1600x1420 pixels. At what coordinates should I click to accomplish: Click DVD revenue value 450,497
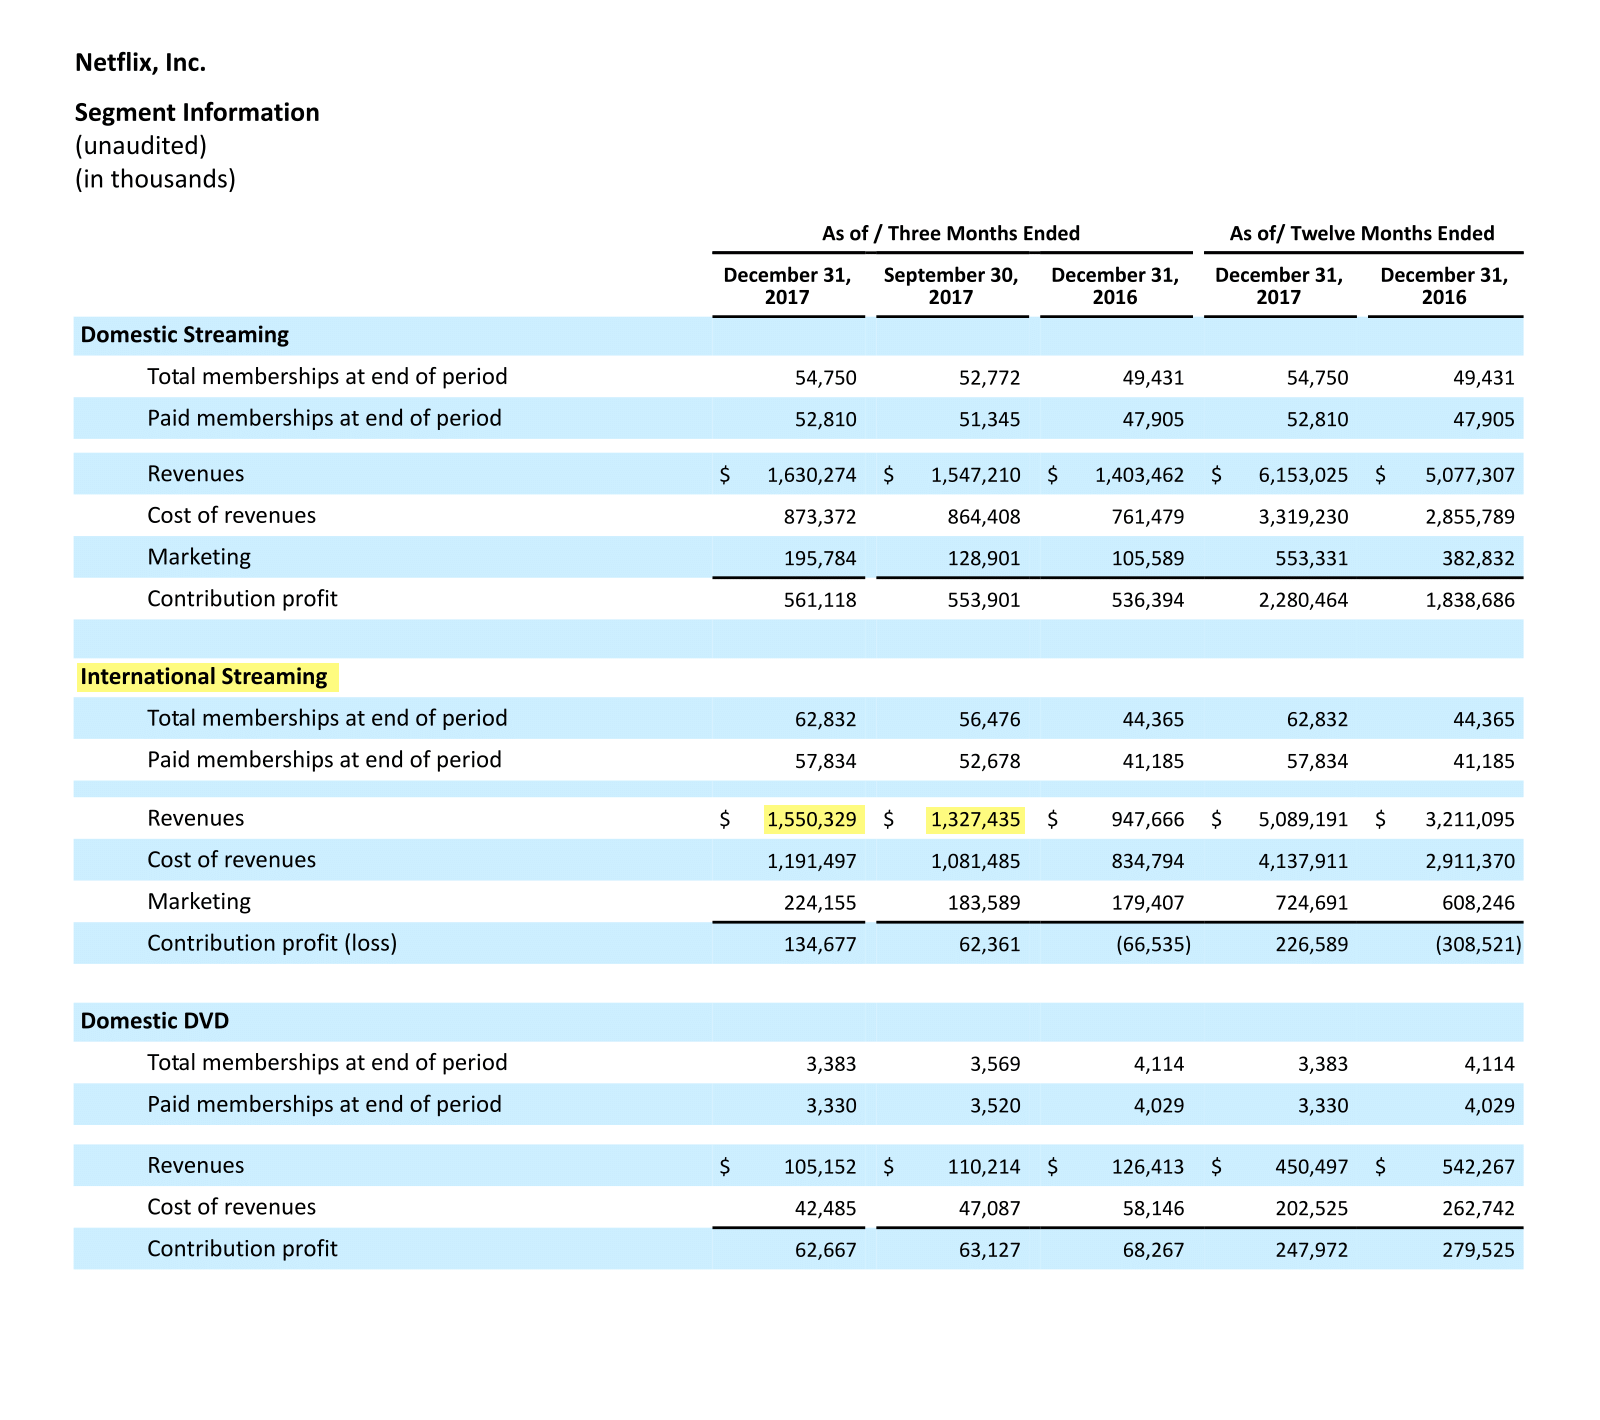coord(1312,1167)
